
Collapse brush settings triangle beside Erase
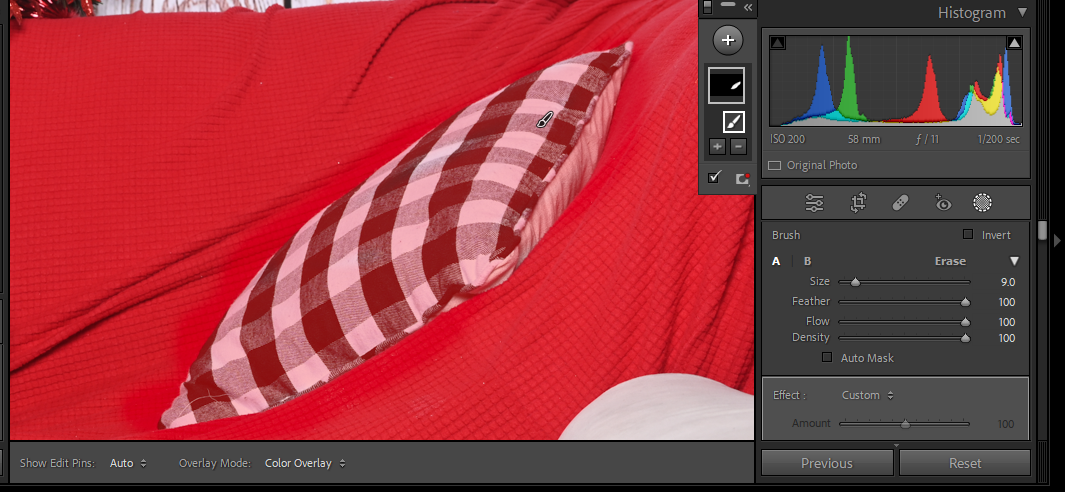click(1015, 261)
